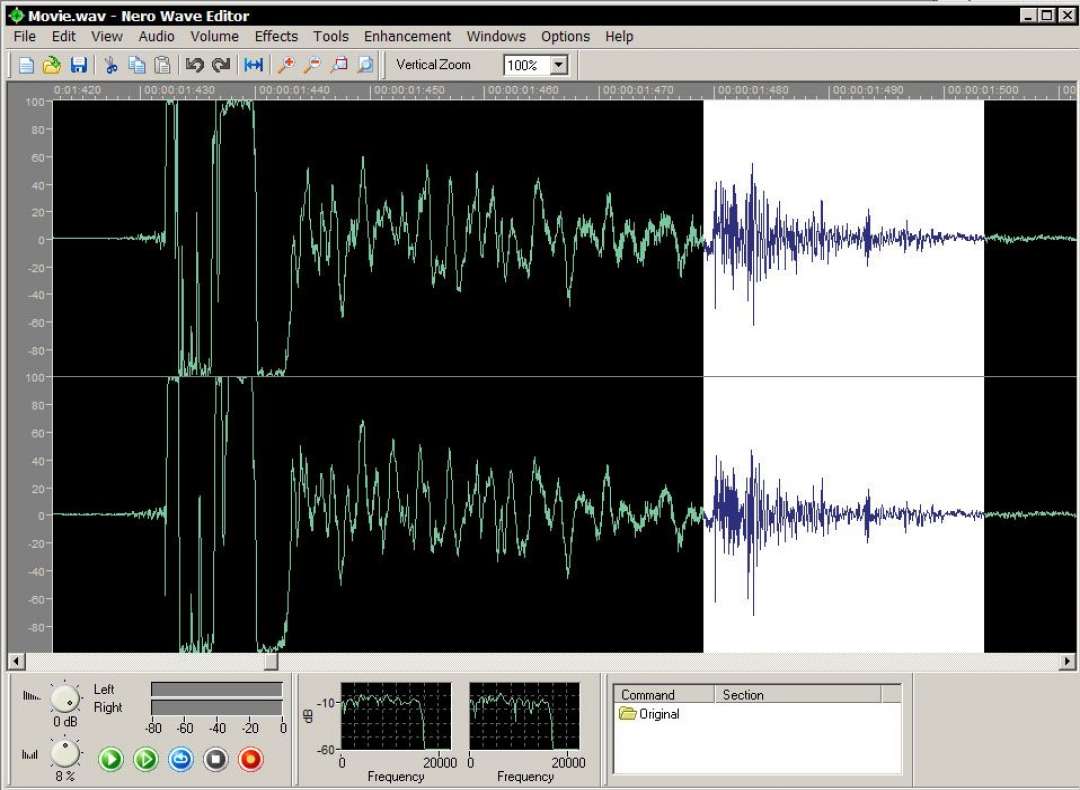The image size is (1080, 790).
Task: Click the Select All horizontal arrows icon
Action: (x=254, y=65)
